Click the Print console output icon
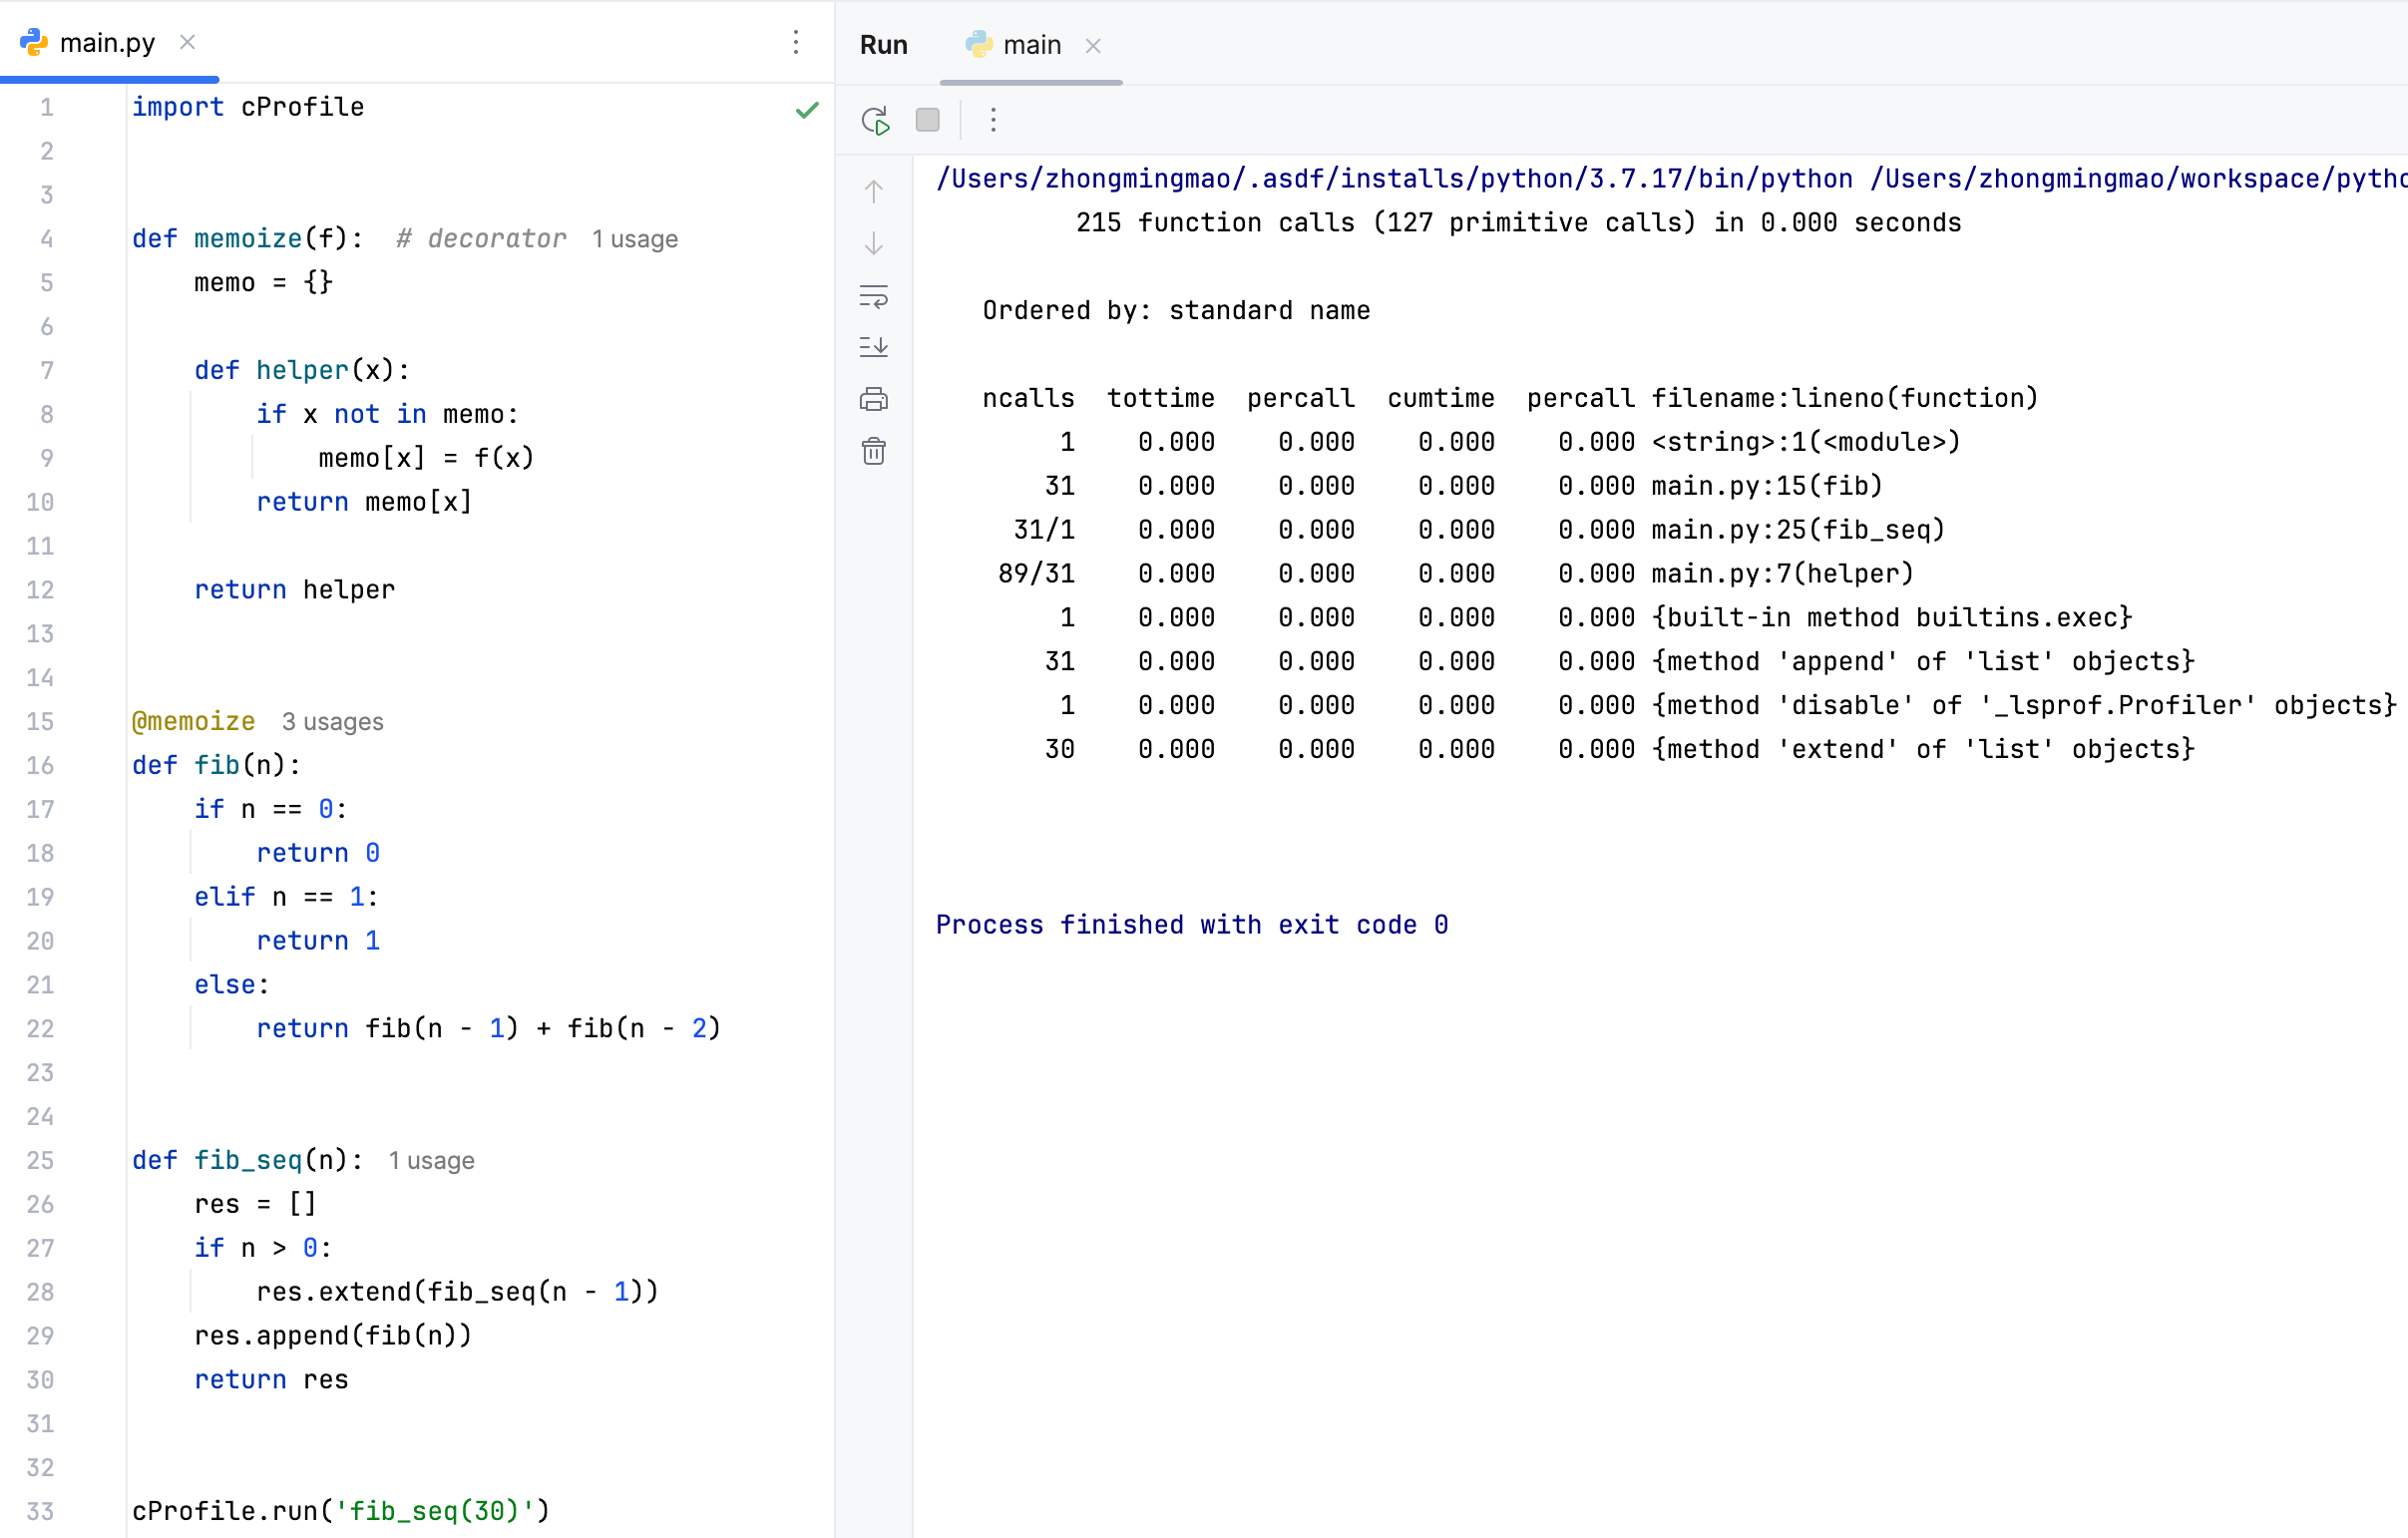This screenshot has width=2408, height=1538. (x=874, y=400)
